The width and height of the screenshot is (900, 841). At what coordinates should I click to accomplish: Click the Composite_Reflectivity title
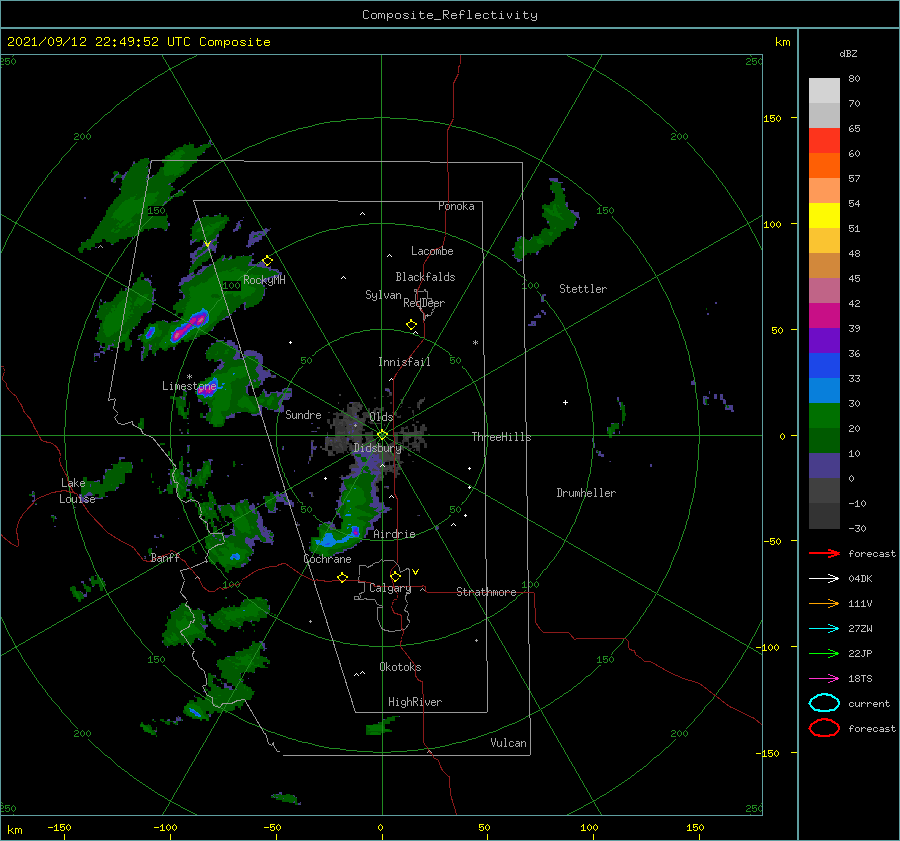[x=450, y=15]
